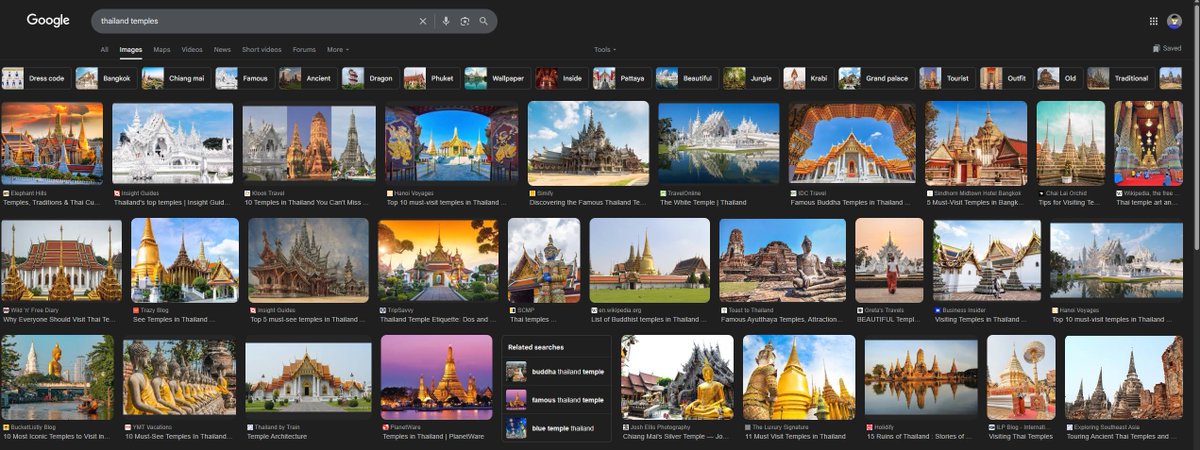The width and height of the screenshot is (1200, 450).
Task: Open related search 'buddha thailand temple'
Action: click(x=556, y=372)
